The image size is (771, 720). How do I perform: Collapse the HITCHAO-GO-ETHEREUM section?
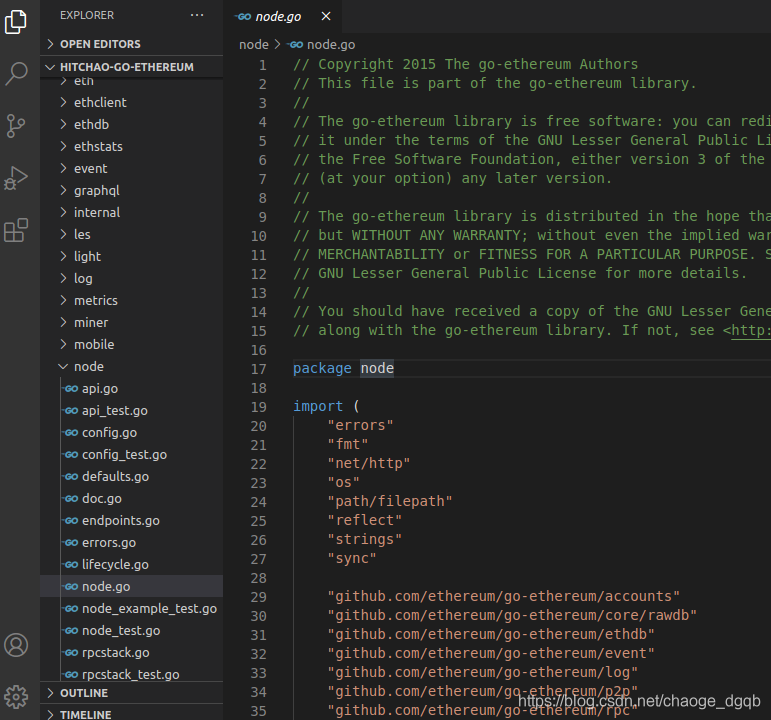click(131, 67)
